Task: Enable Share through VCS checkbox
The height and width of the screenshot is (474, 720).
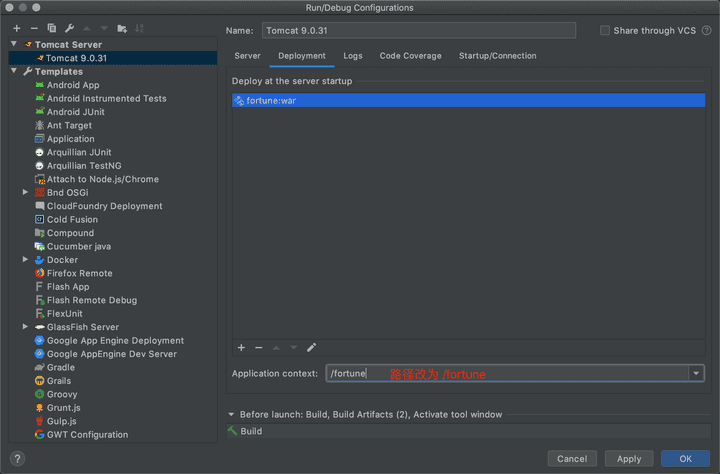Action: (x=604, y=31)
